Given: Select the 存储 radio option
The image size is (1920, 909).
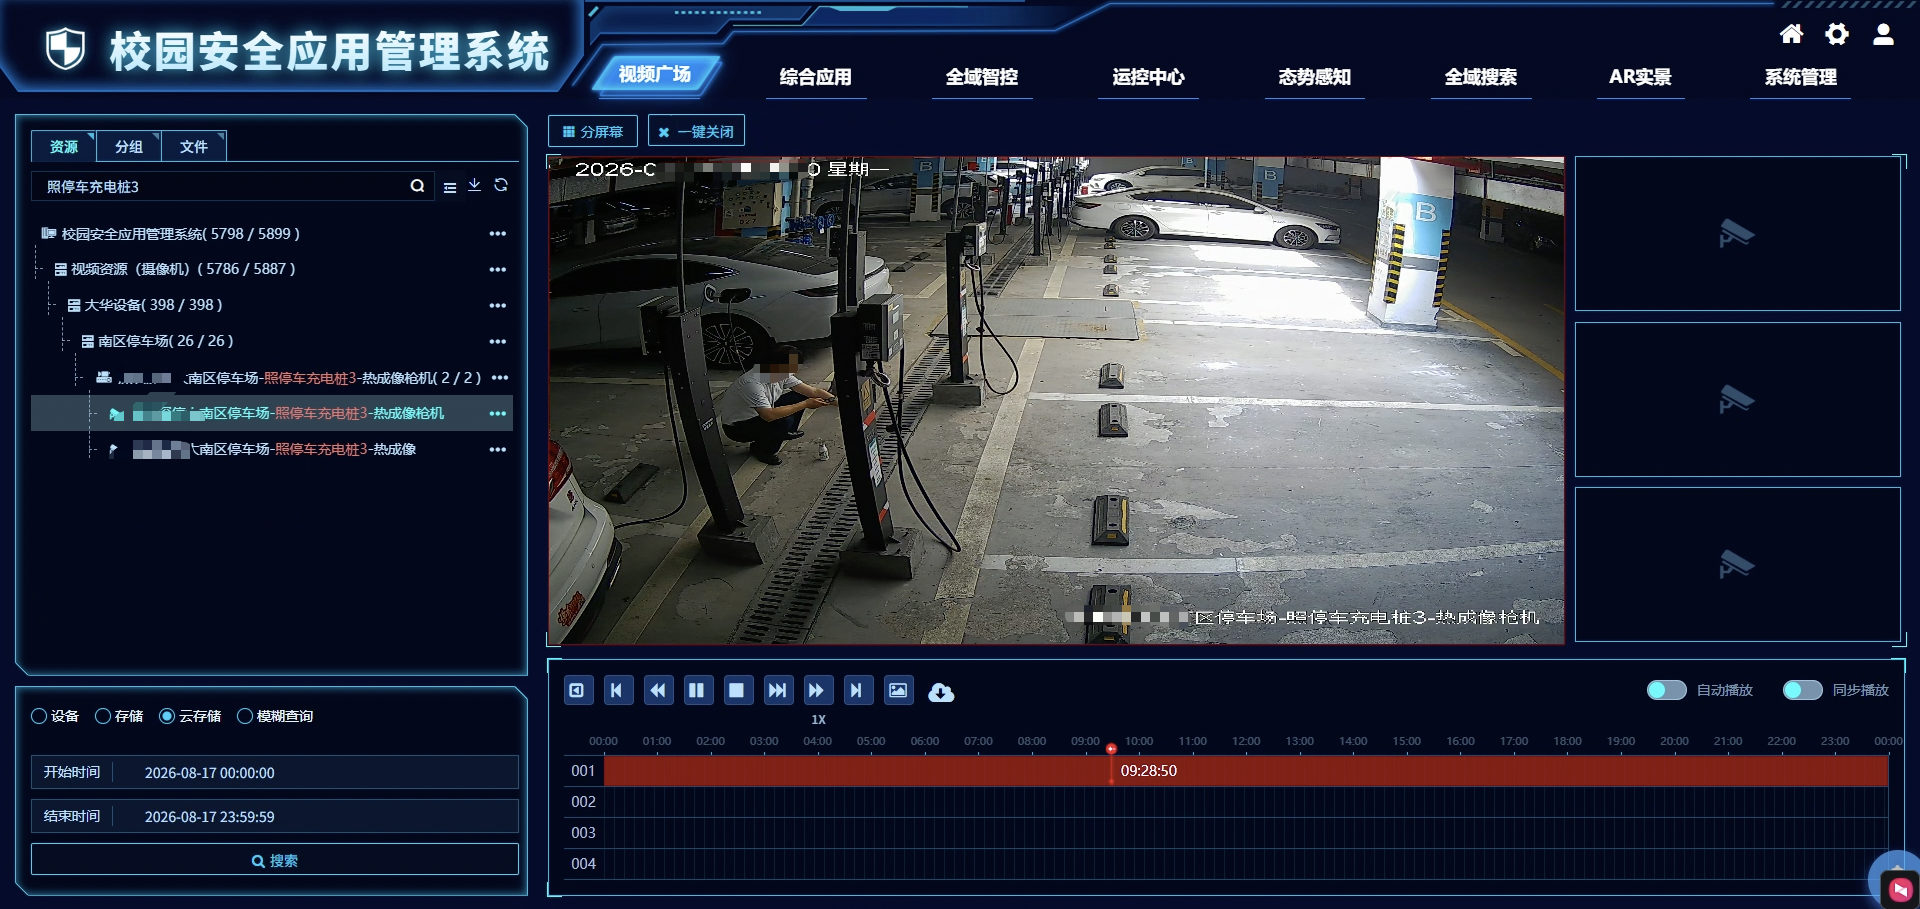Looking at the screenshot, I should pos(103,716).
